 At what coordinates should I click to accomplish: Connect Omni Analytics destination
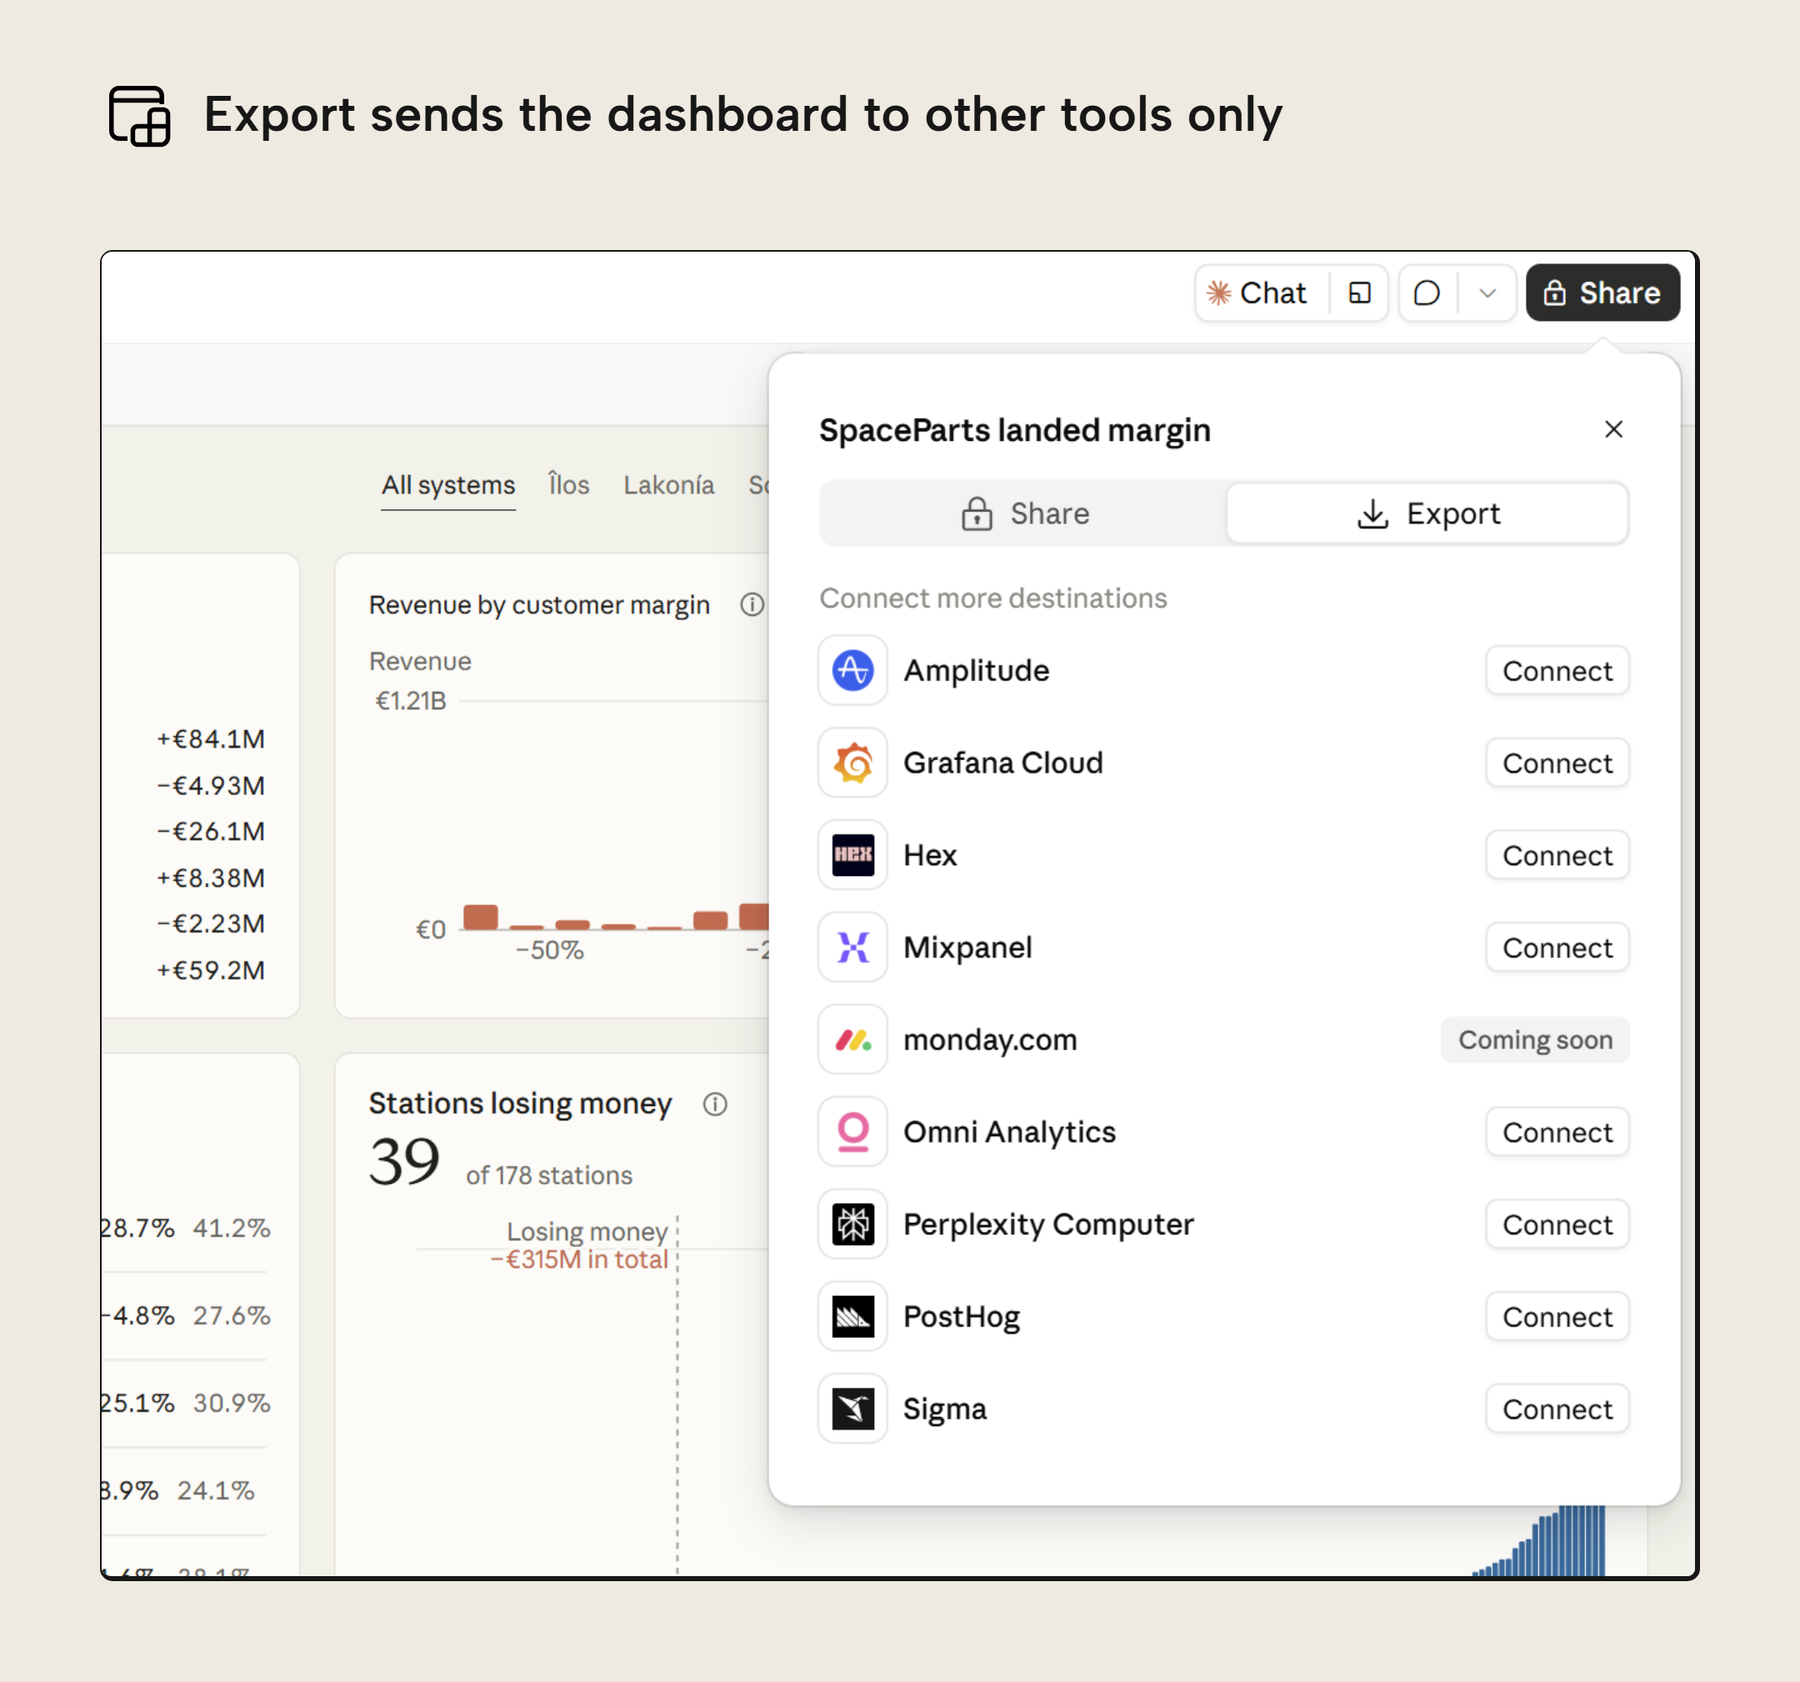coord(1557,1132)
